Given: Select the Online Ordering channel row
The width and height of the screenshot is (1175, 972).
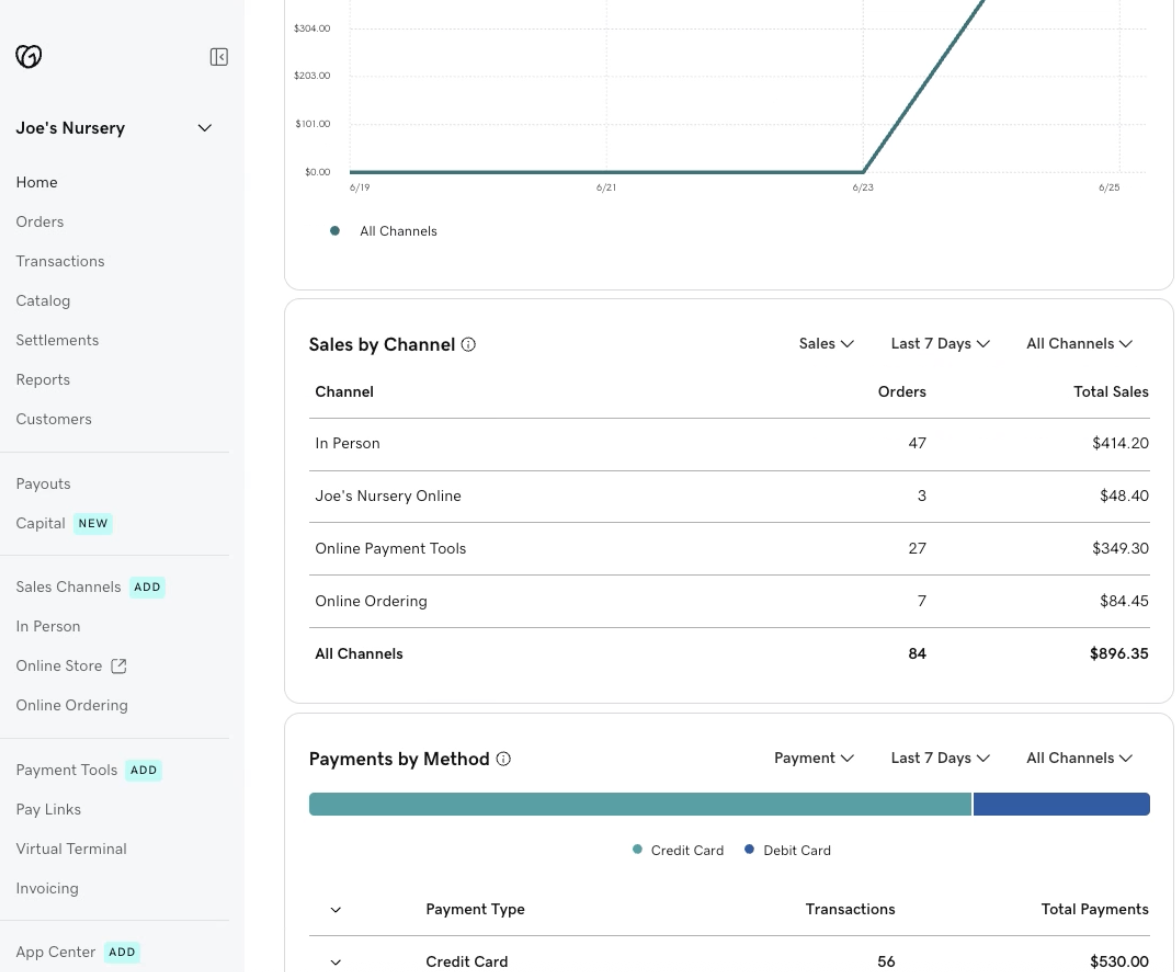Looking at the screenshot, I should coord(729,601).
